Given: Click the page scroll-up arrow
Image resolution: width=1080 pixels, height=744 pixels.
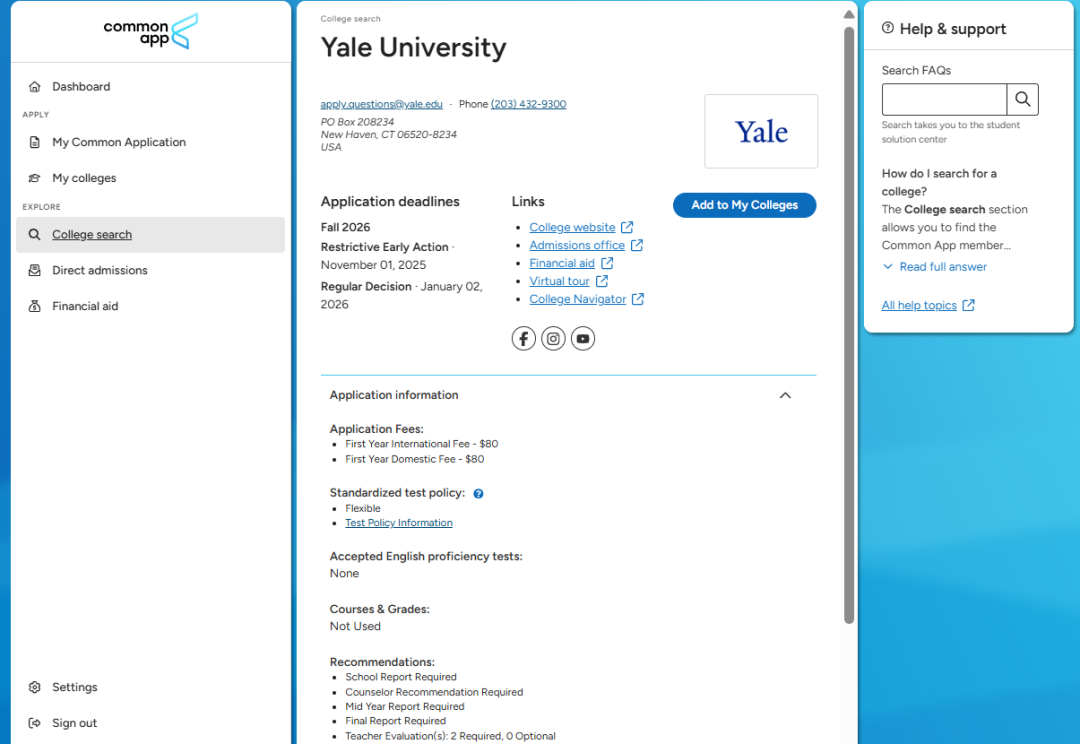Looking at the screenshot, I should [849, 15].
